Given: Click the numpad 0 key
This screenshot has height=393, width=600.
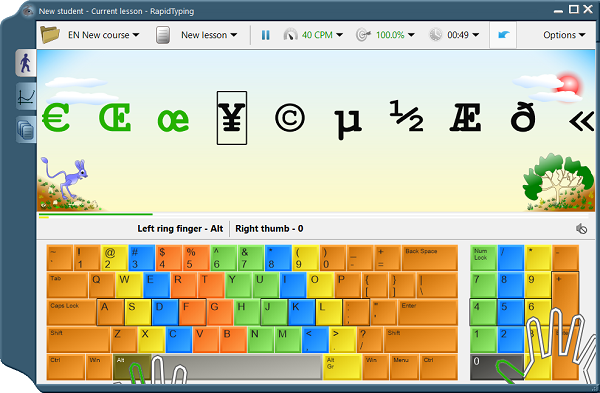Looking at the screenshot, I should pyautogui.click(x=497, y=367).
